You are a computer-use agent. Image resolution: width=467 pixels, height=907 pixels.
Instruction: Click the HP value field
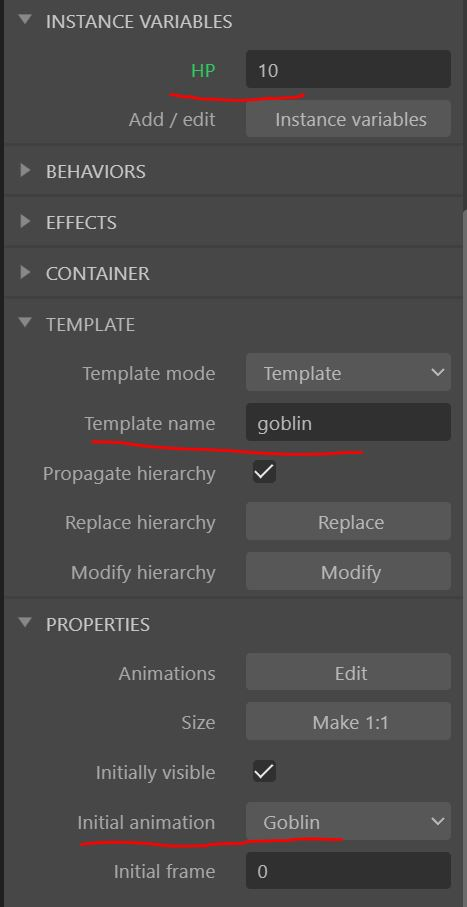(348, 69)
